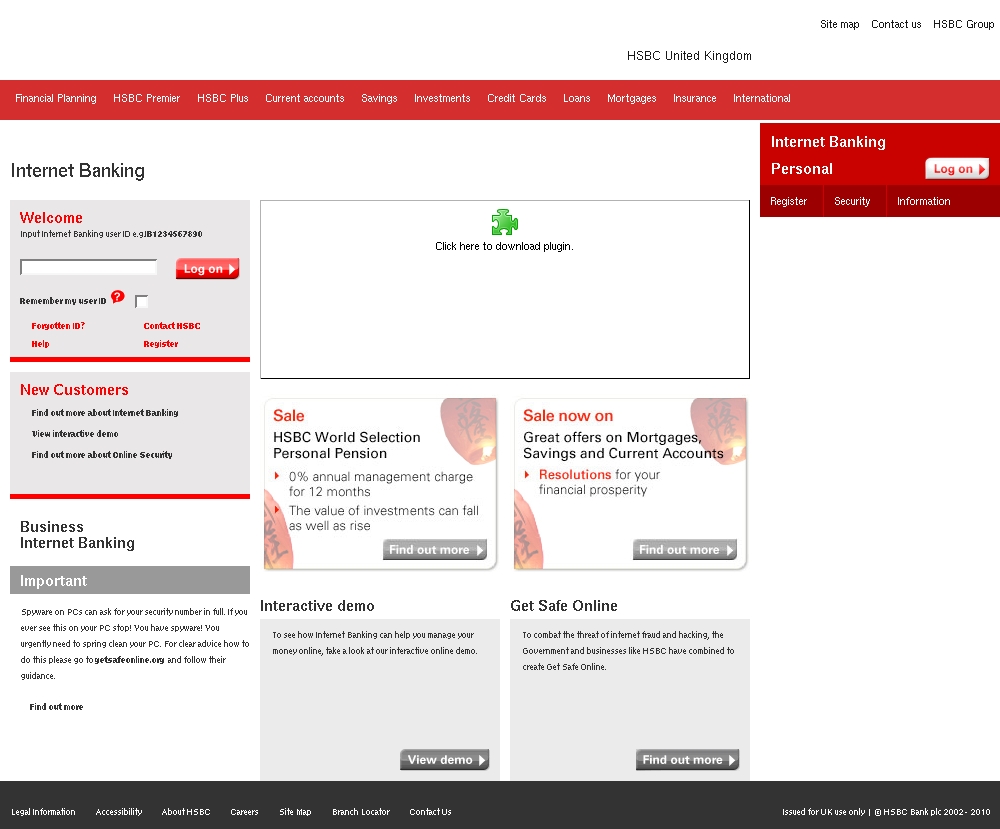Viewport: 1000px width, 829px height.
Task: Find out more about Online Security
Action: [x=102, y=455]
